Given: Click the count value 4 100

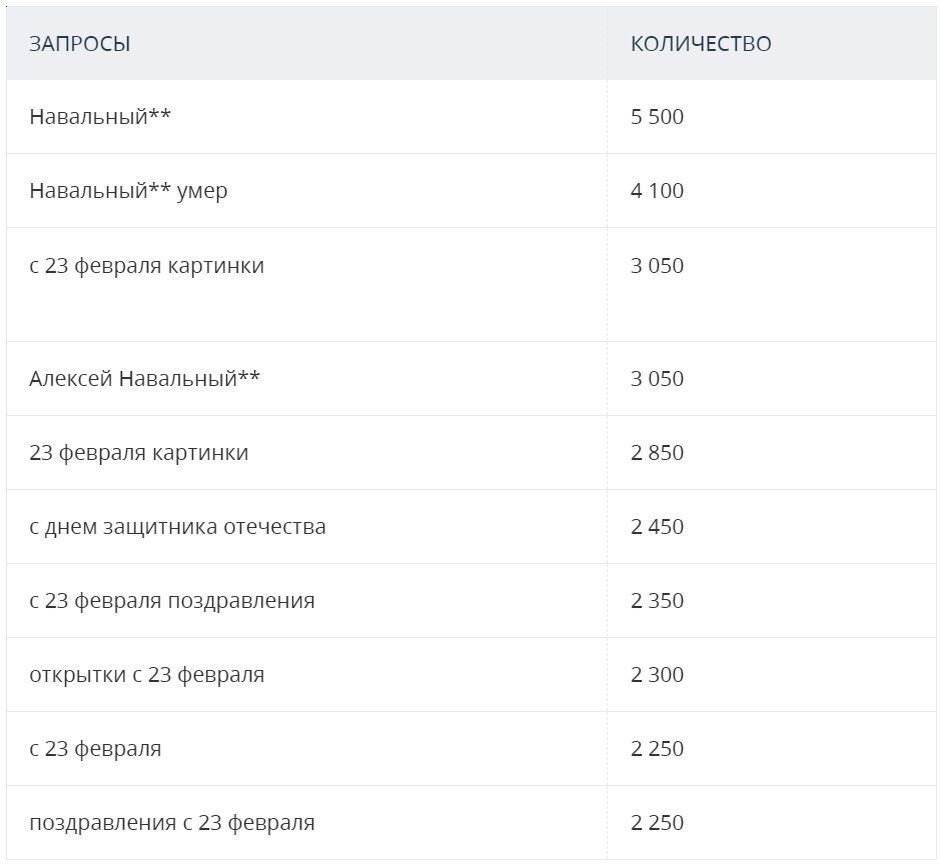Looking at the screenshot, I should click(x=657, y=191).
